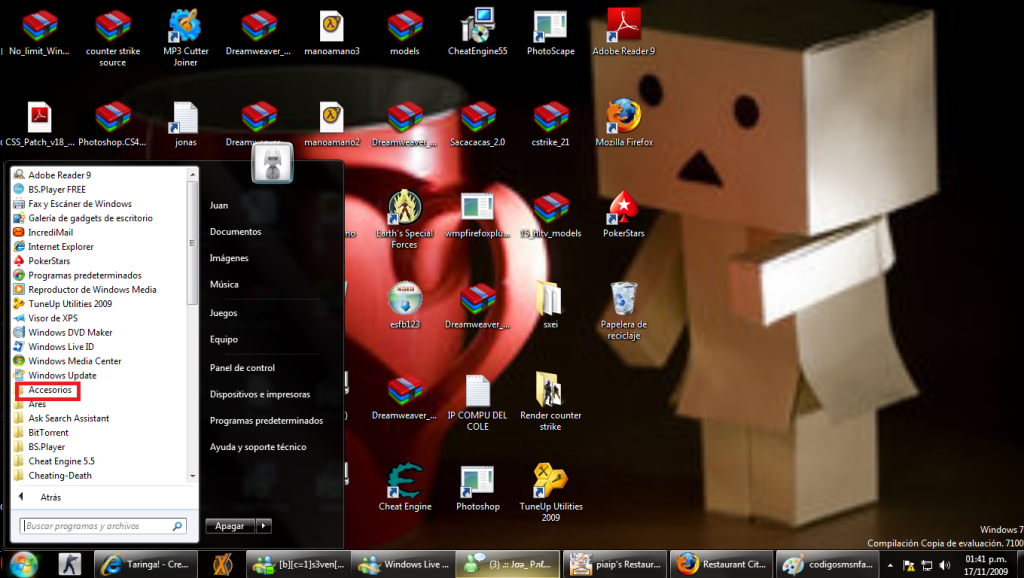Open the Render counter strike folder
The image size is (1024, 578).
click(x=551, y=401)
